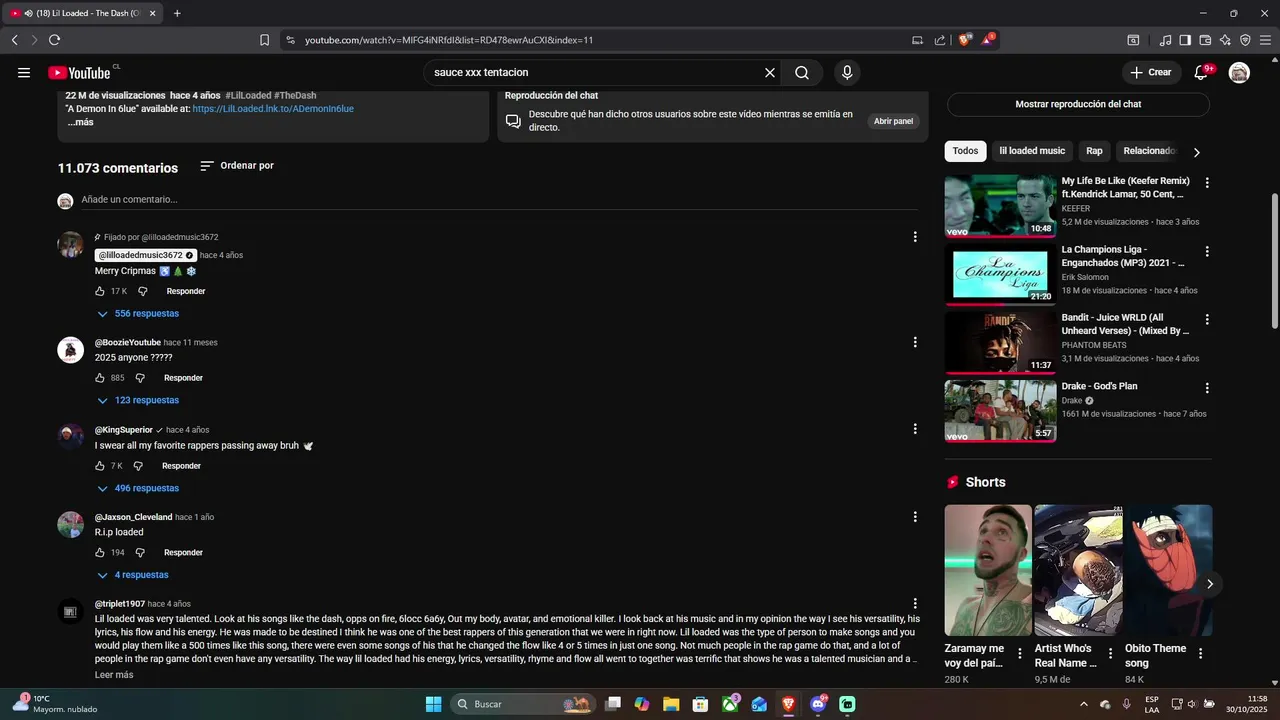The width and height of the screenshot is (1280, 720).
Task: Open the Brave playlist music note icon
Action: [x=1165, y=40]
